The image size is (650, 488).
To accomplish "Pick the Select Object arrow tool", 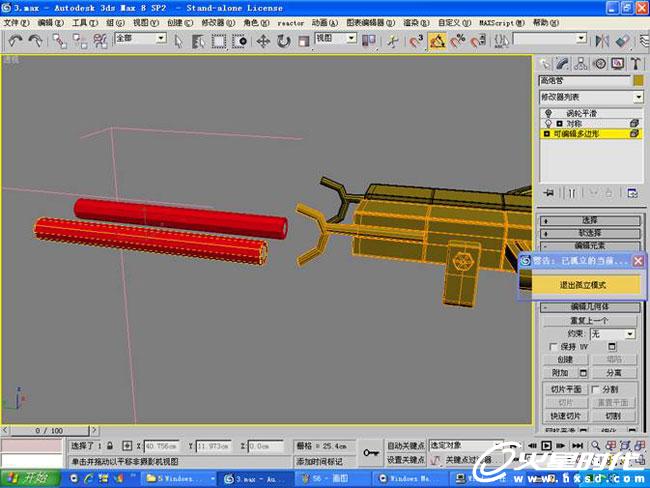I will coord(179,41).
